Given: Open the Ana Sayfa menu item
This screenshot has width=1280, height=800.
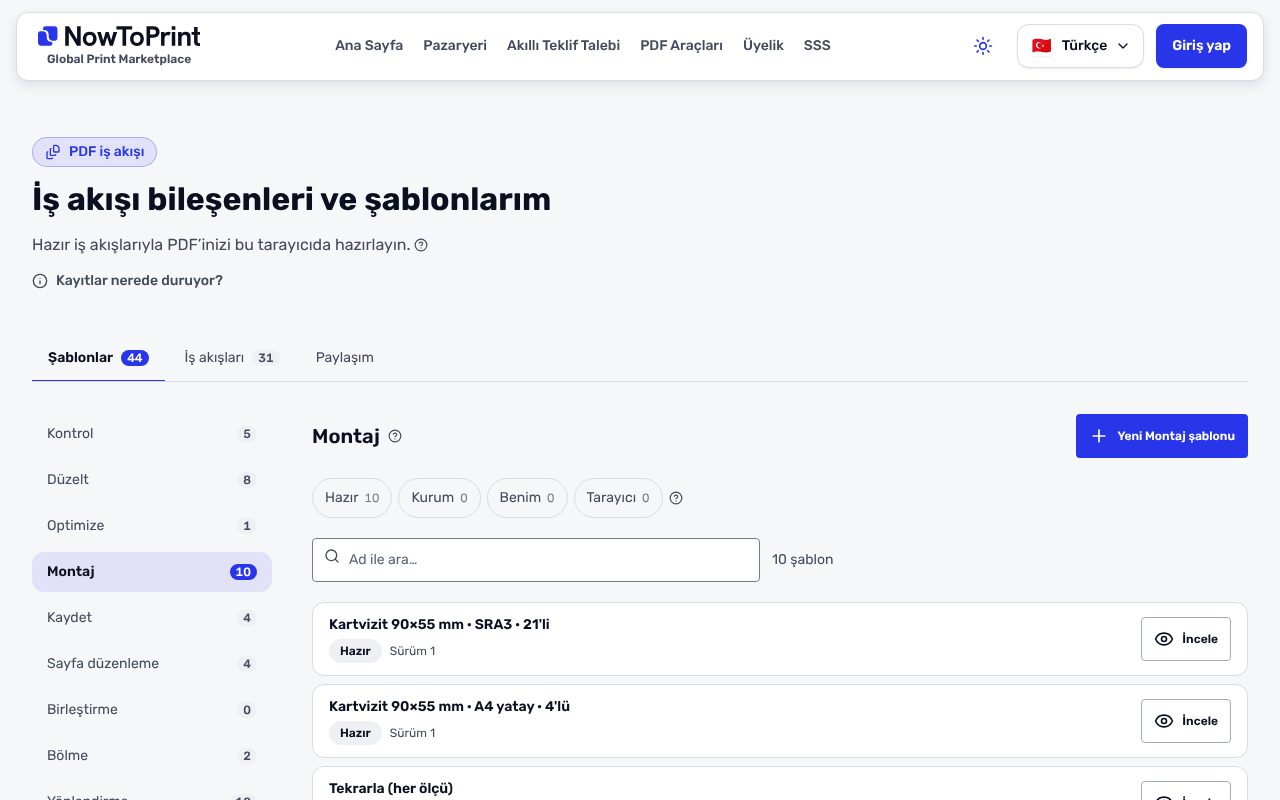Looking at the screenshot, I should [369, 46].
